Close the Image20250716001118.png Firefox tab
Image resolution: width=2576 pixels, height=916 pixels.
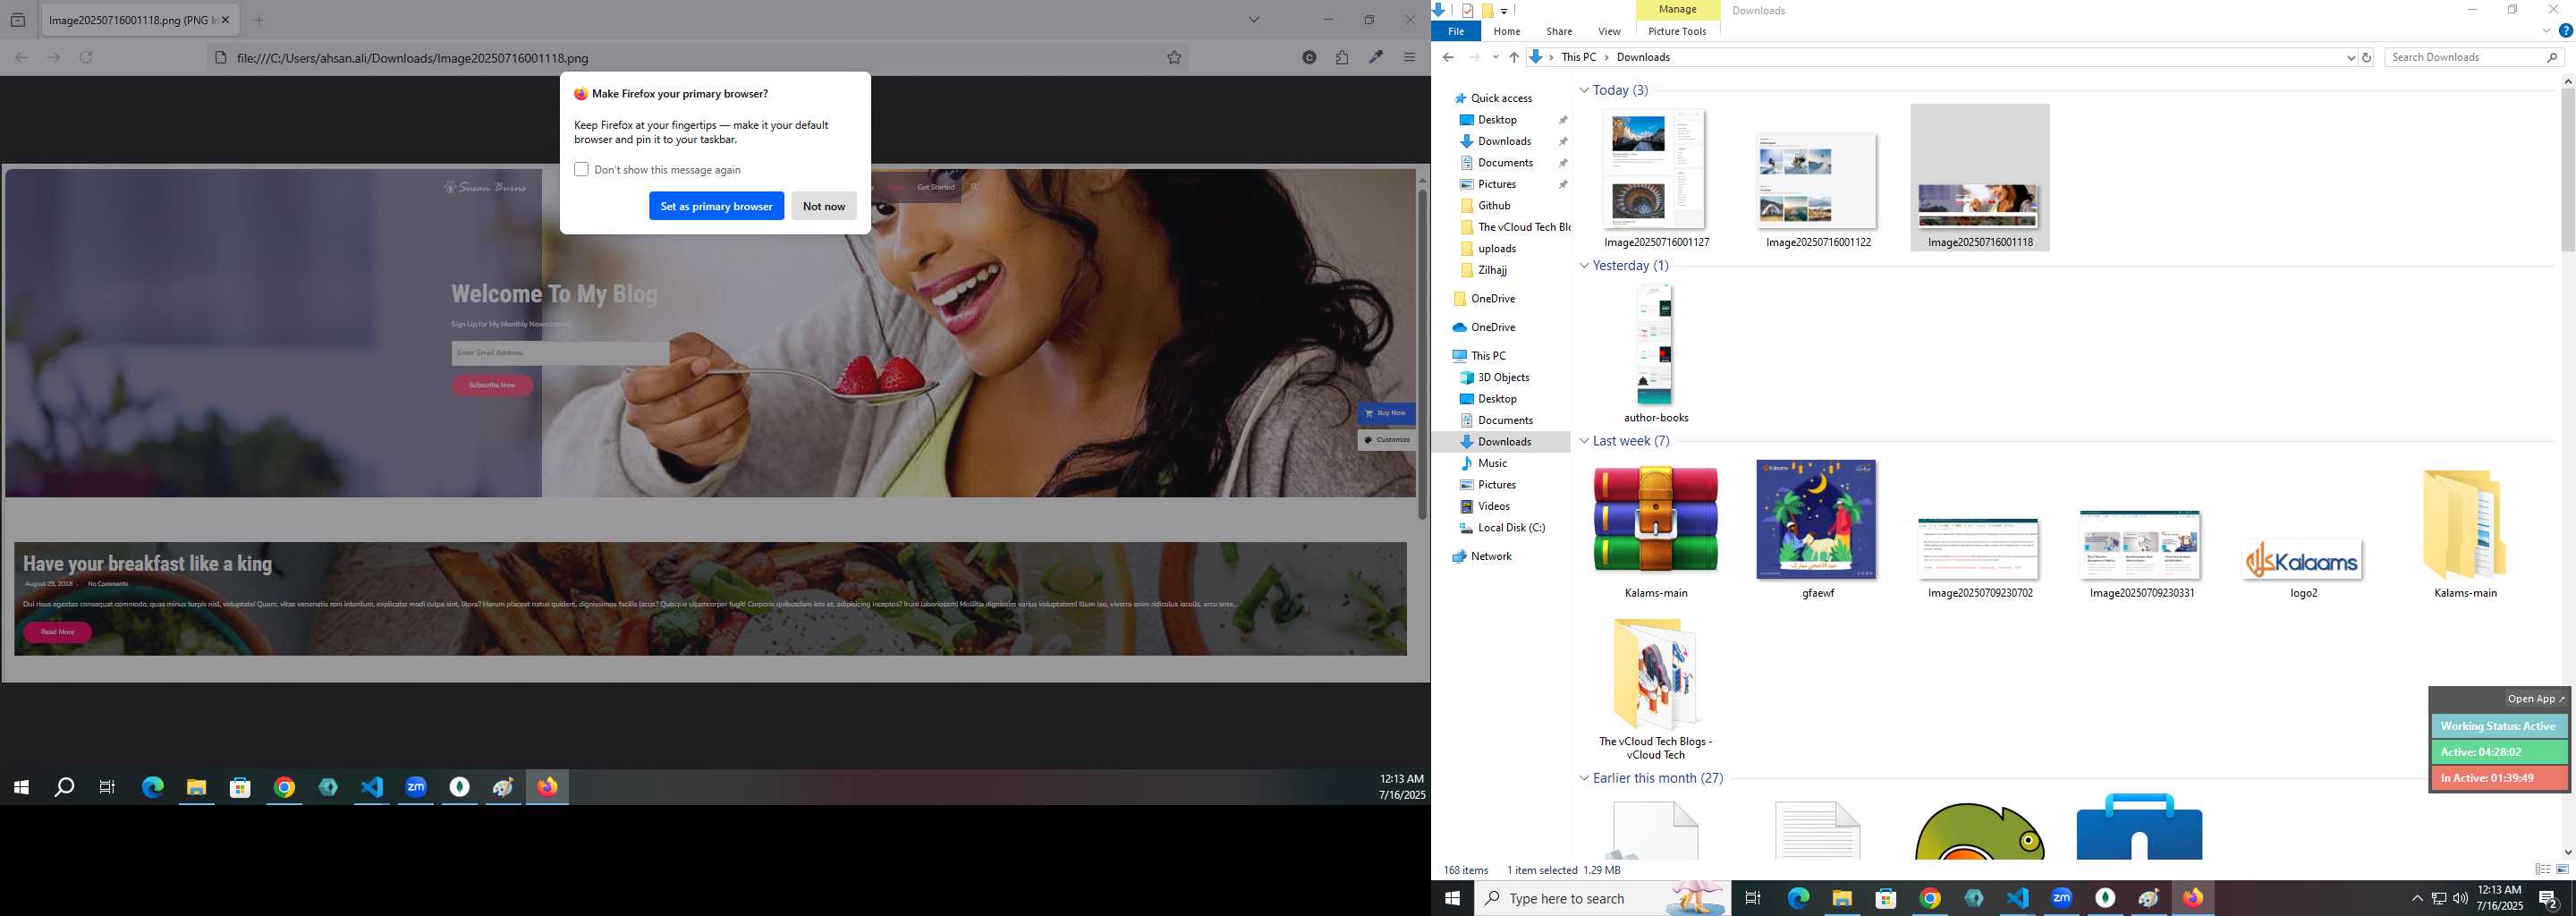[226, 20]
